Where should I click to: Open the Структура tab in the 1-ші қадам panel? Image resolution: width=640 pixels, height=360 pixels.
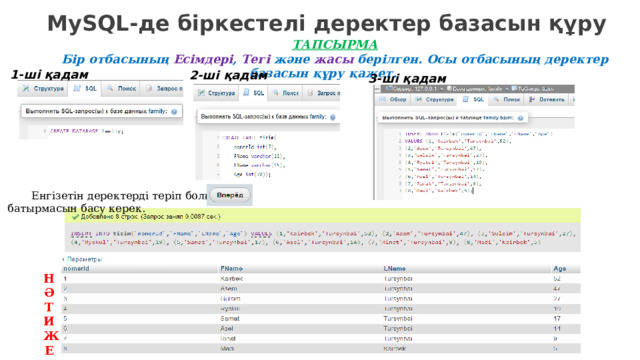point(43,89)
